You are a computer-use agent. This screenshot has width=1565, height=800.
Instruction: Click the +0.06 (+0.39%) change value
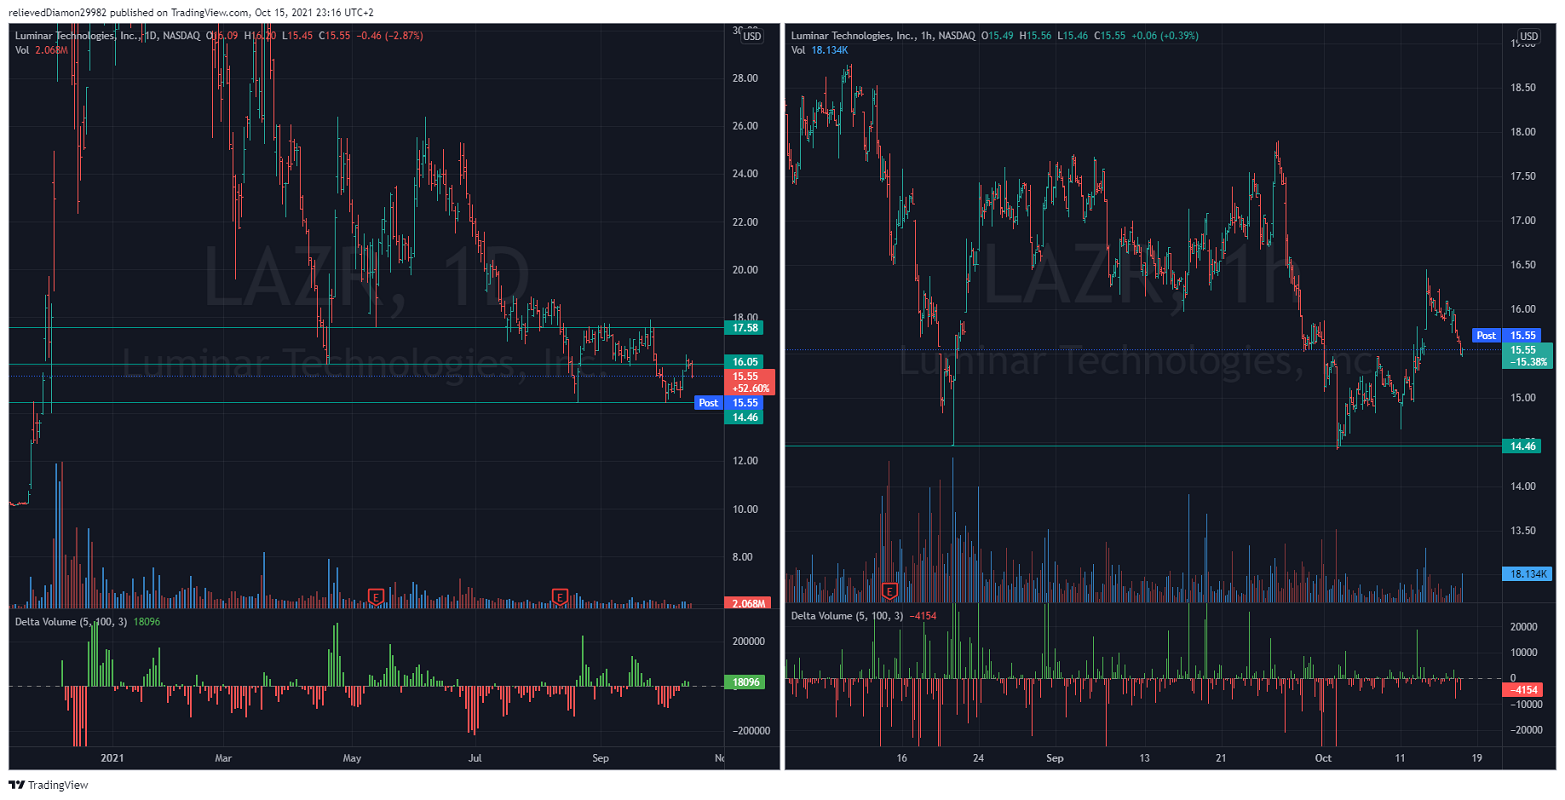point(1164,36)
